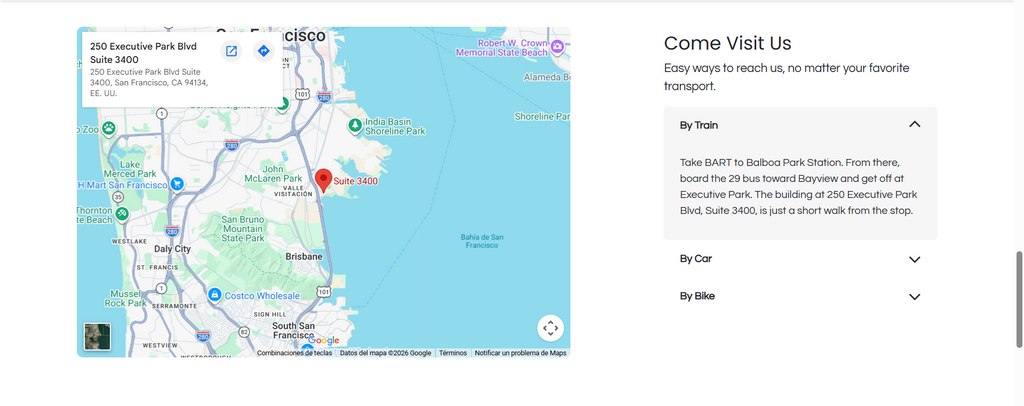Expand the By Car chevron

coord(915,259)
